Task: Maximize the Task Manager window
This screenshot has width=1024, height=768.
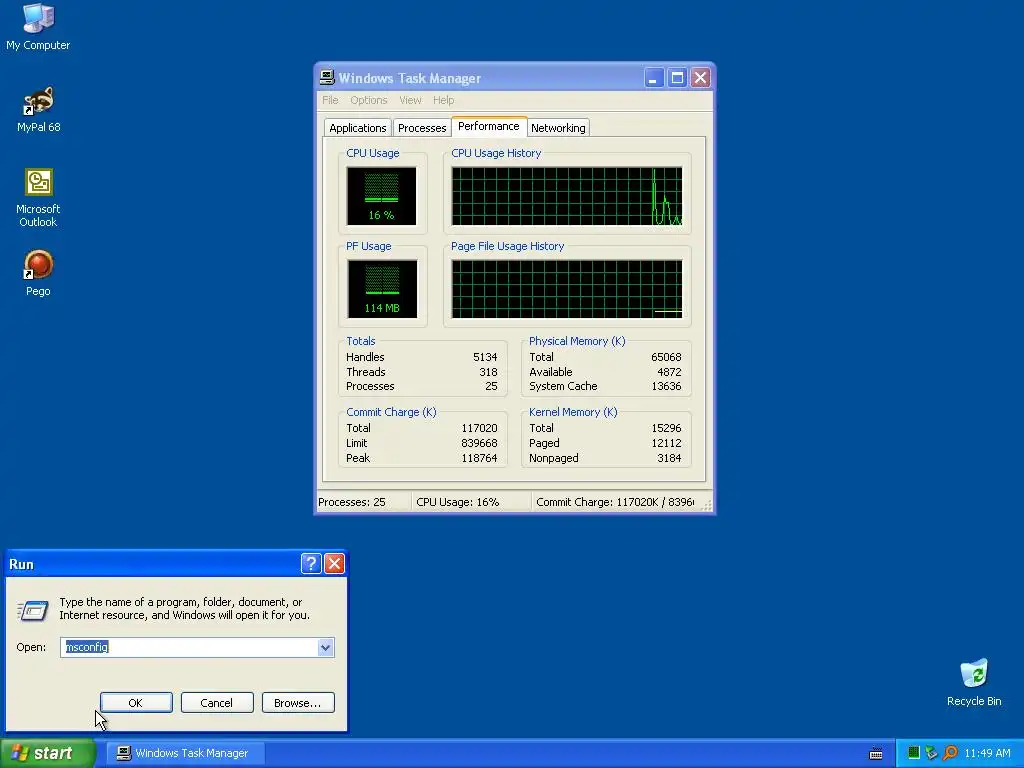Action: click(x=677, y=78)
